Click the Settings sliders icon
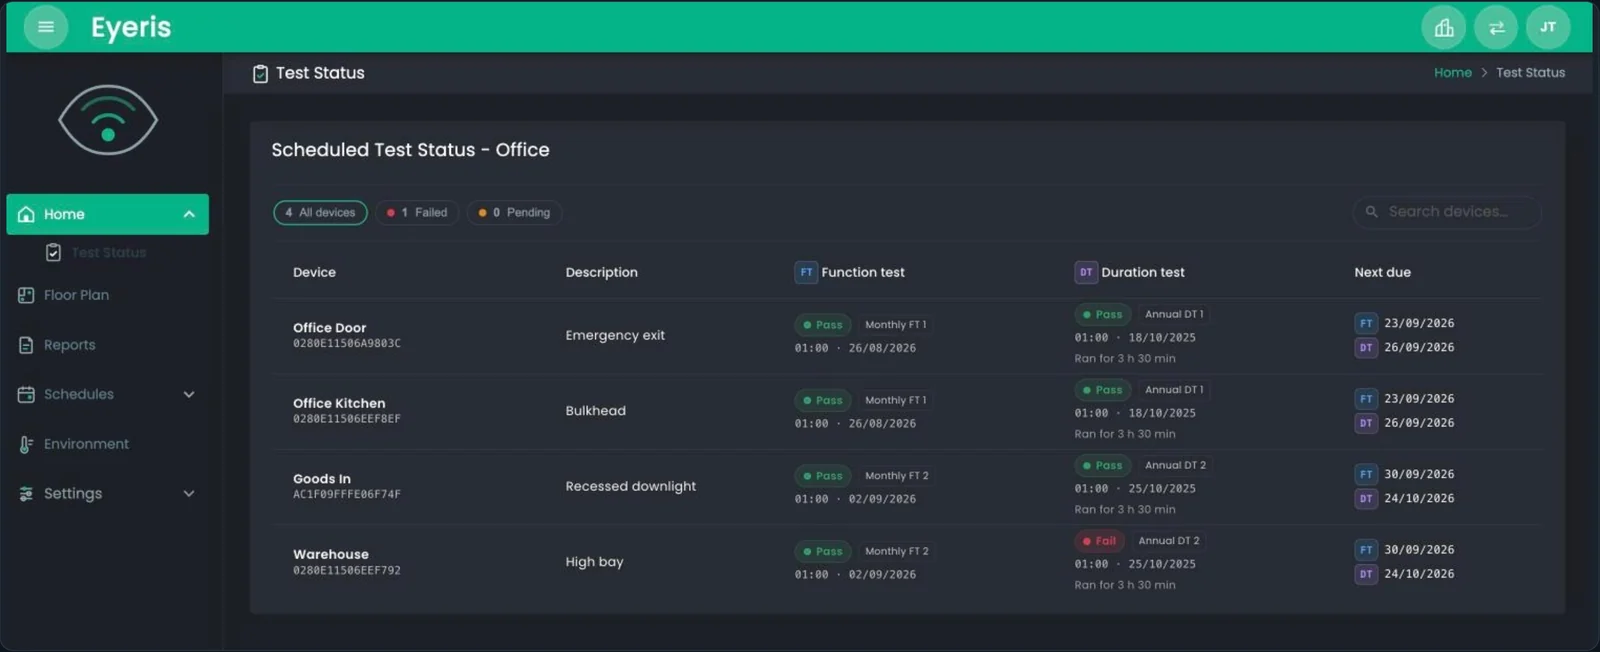 pyautogui.click(x=27, y=493)
